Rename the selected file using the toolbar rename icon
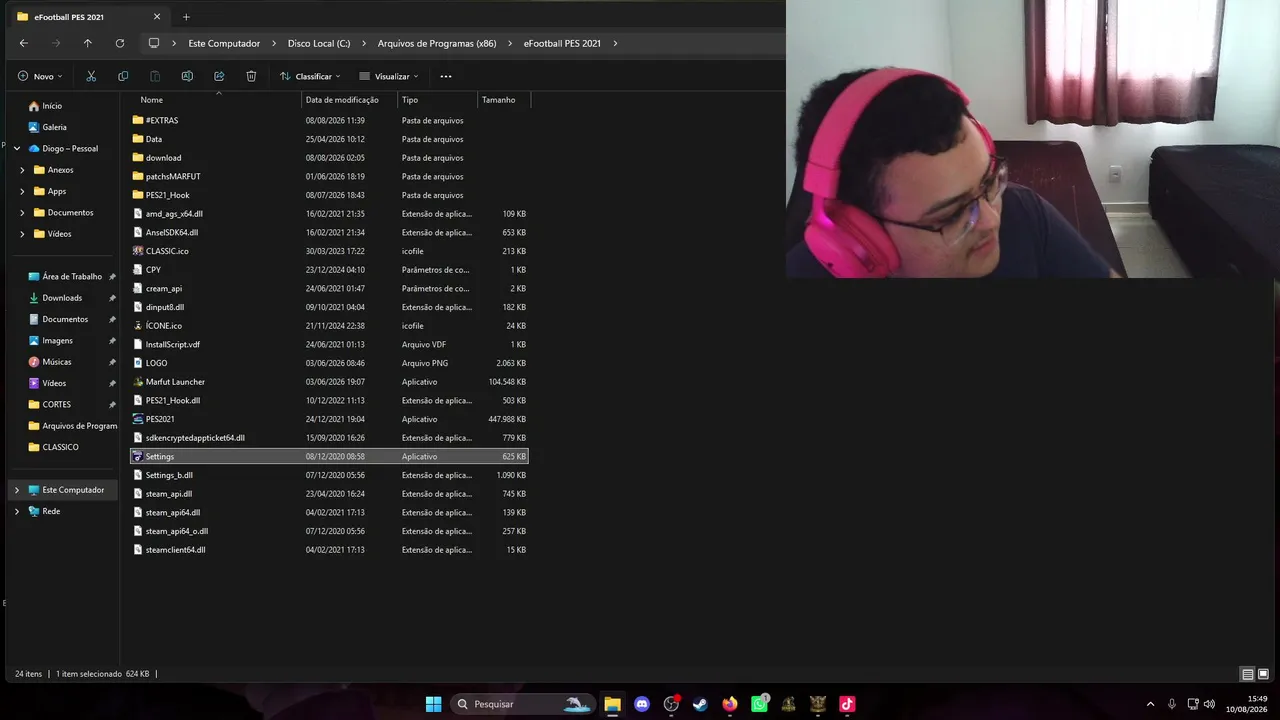This screenshot has height=720, width=1280. click(x=187, y=76)
